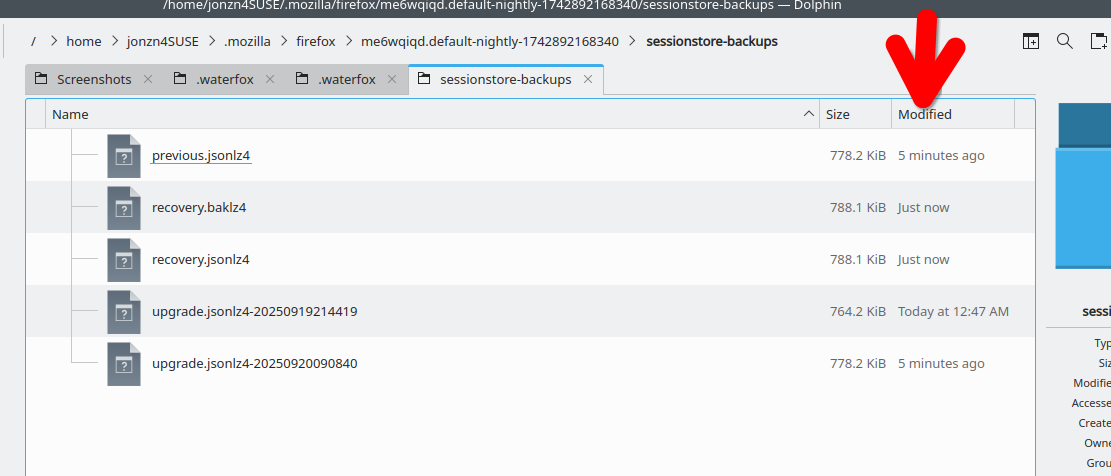Sort files by the Size column

838,115
